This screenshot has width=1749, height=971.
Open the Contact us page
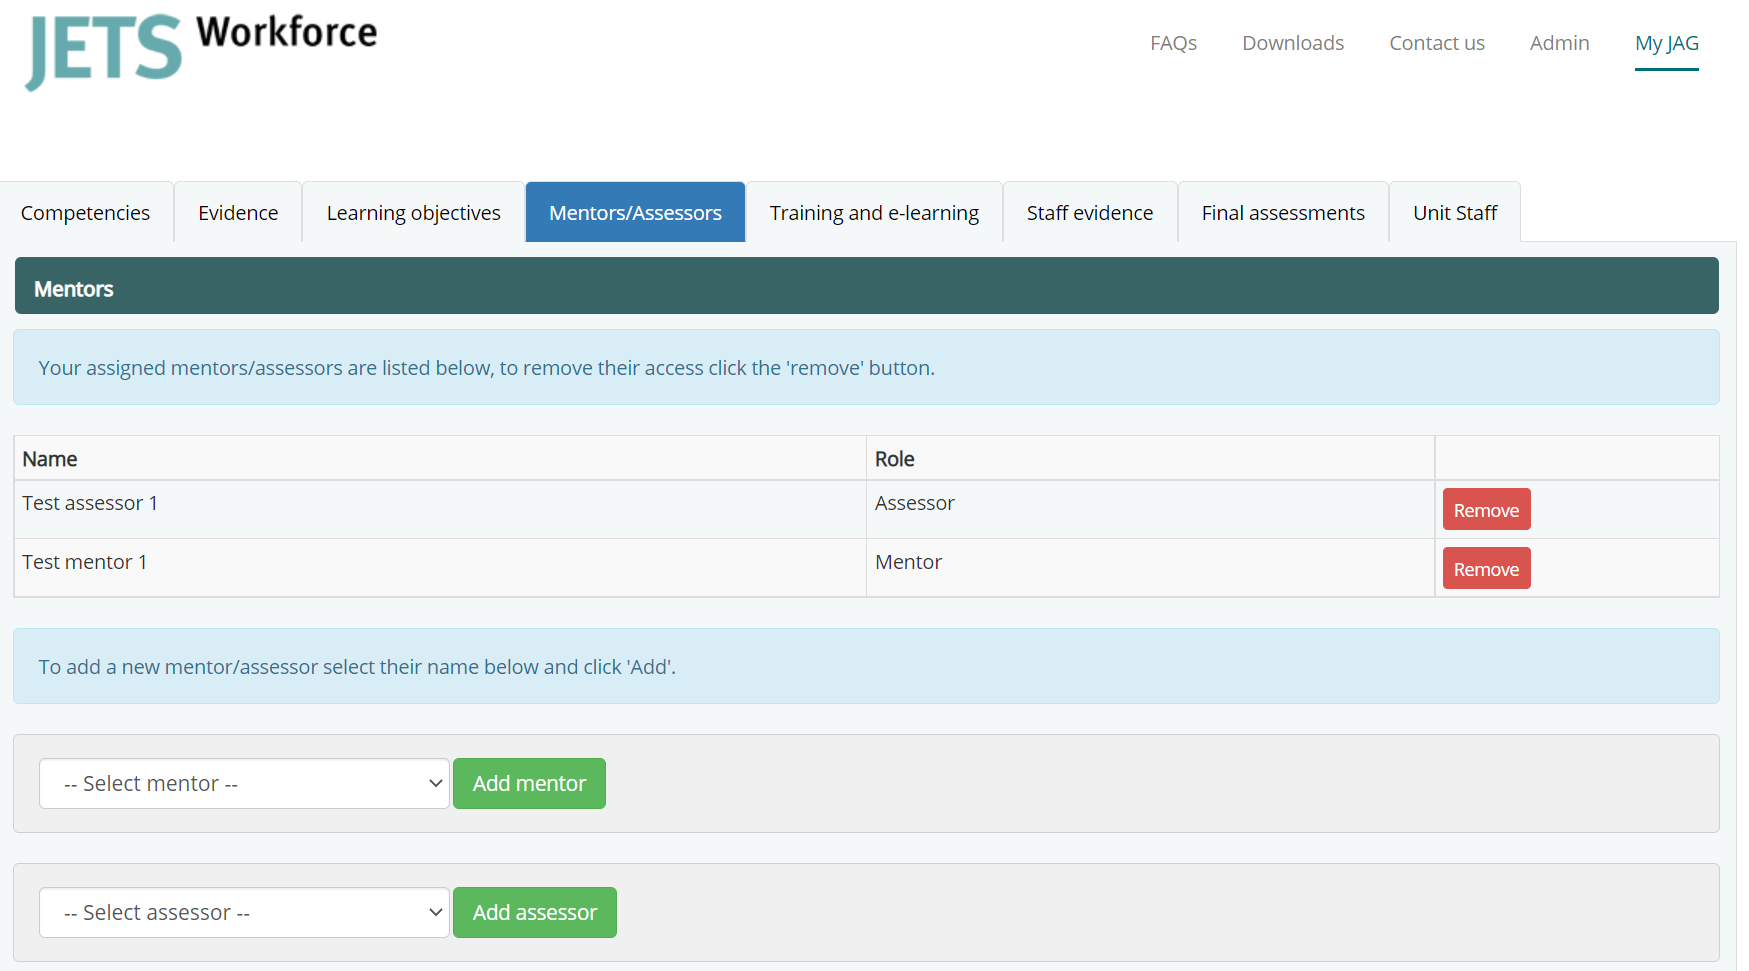coord(1436,43)
